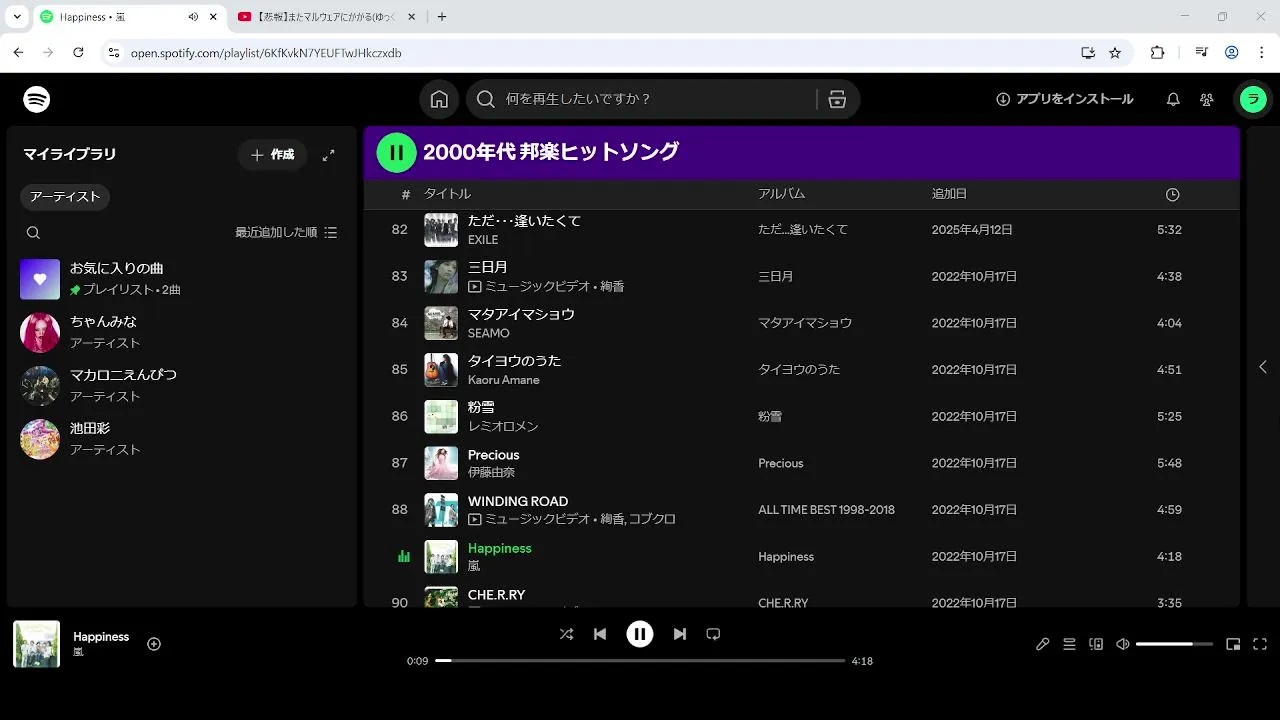This screenshot has height=720, width=1280.
Task: Expand the right now-playing side panel
Action: point(1263,367)
